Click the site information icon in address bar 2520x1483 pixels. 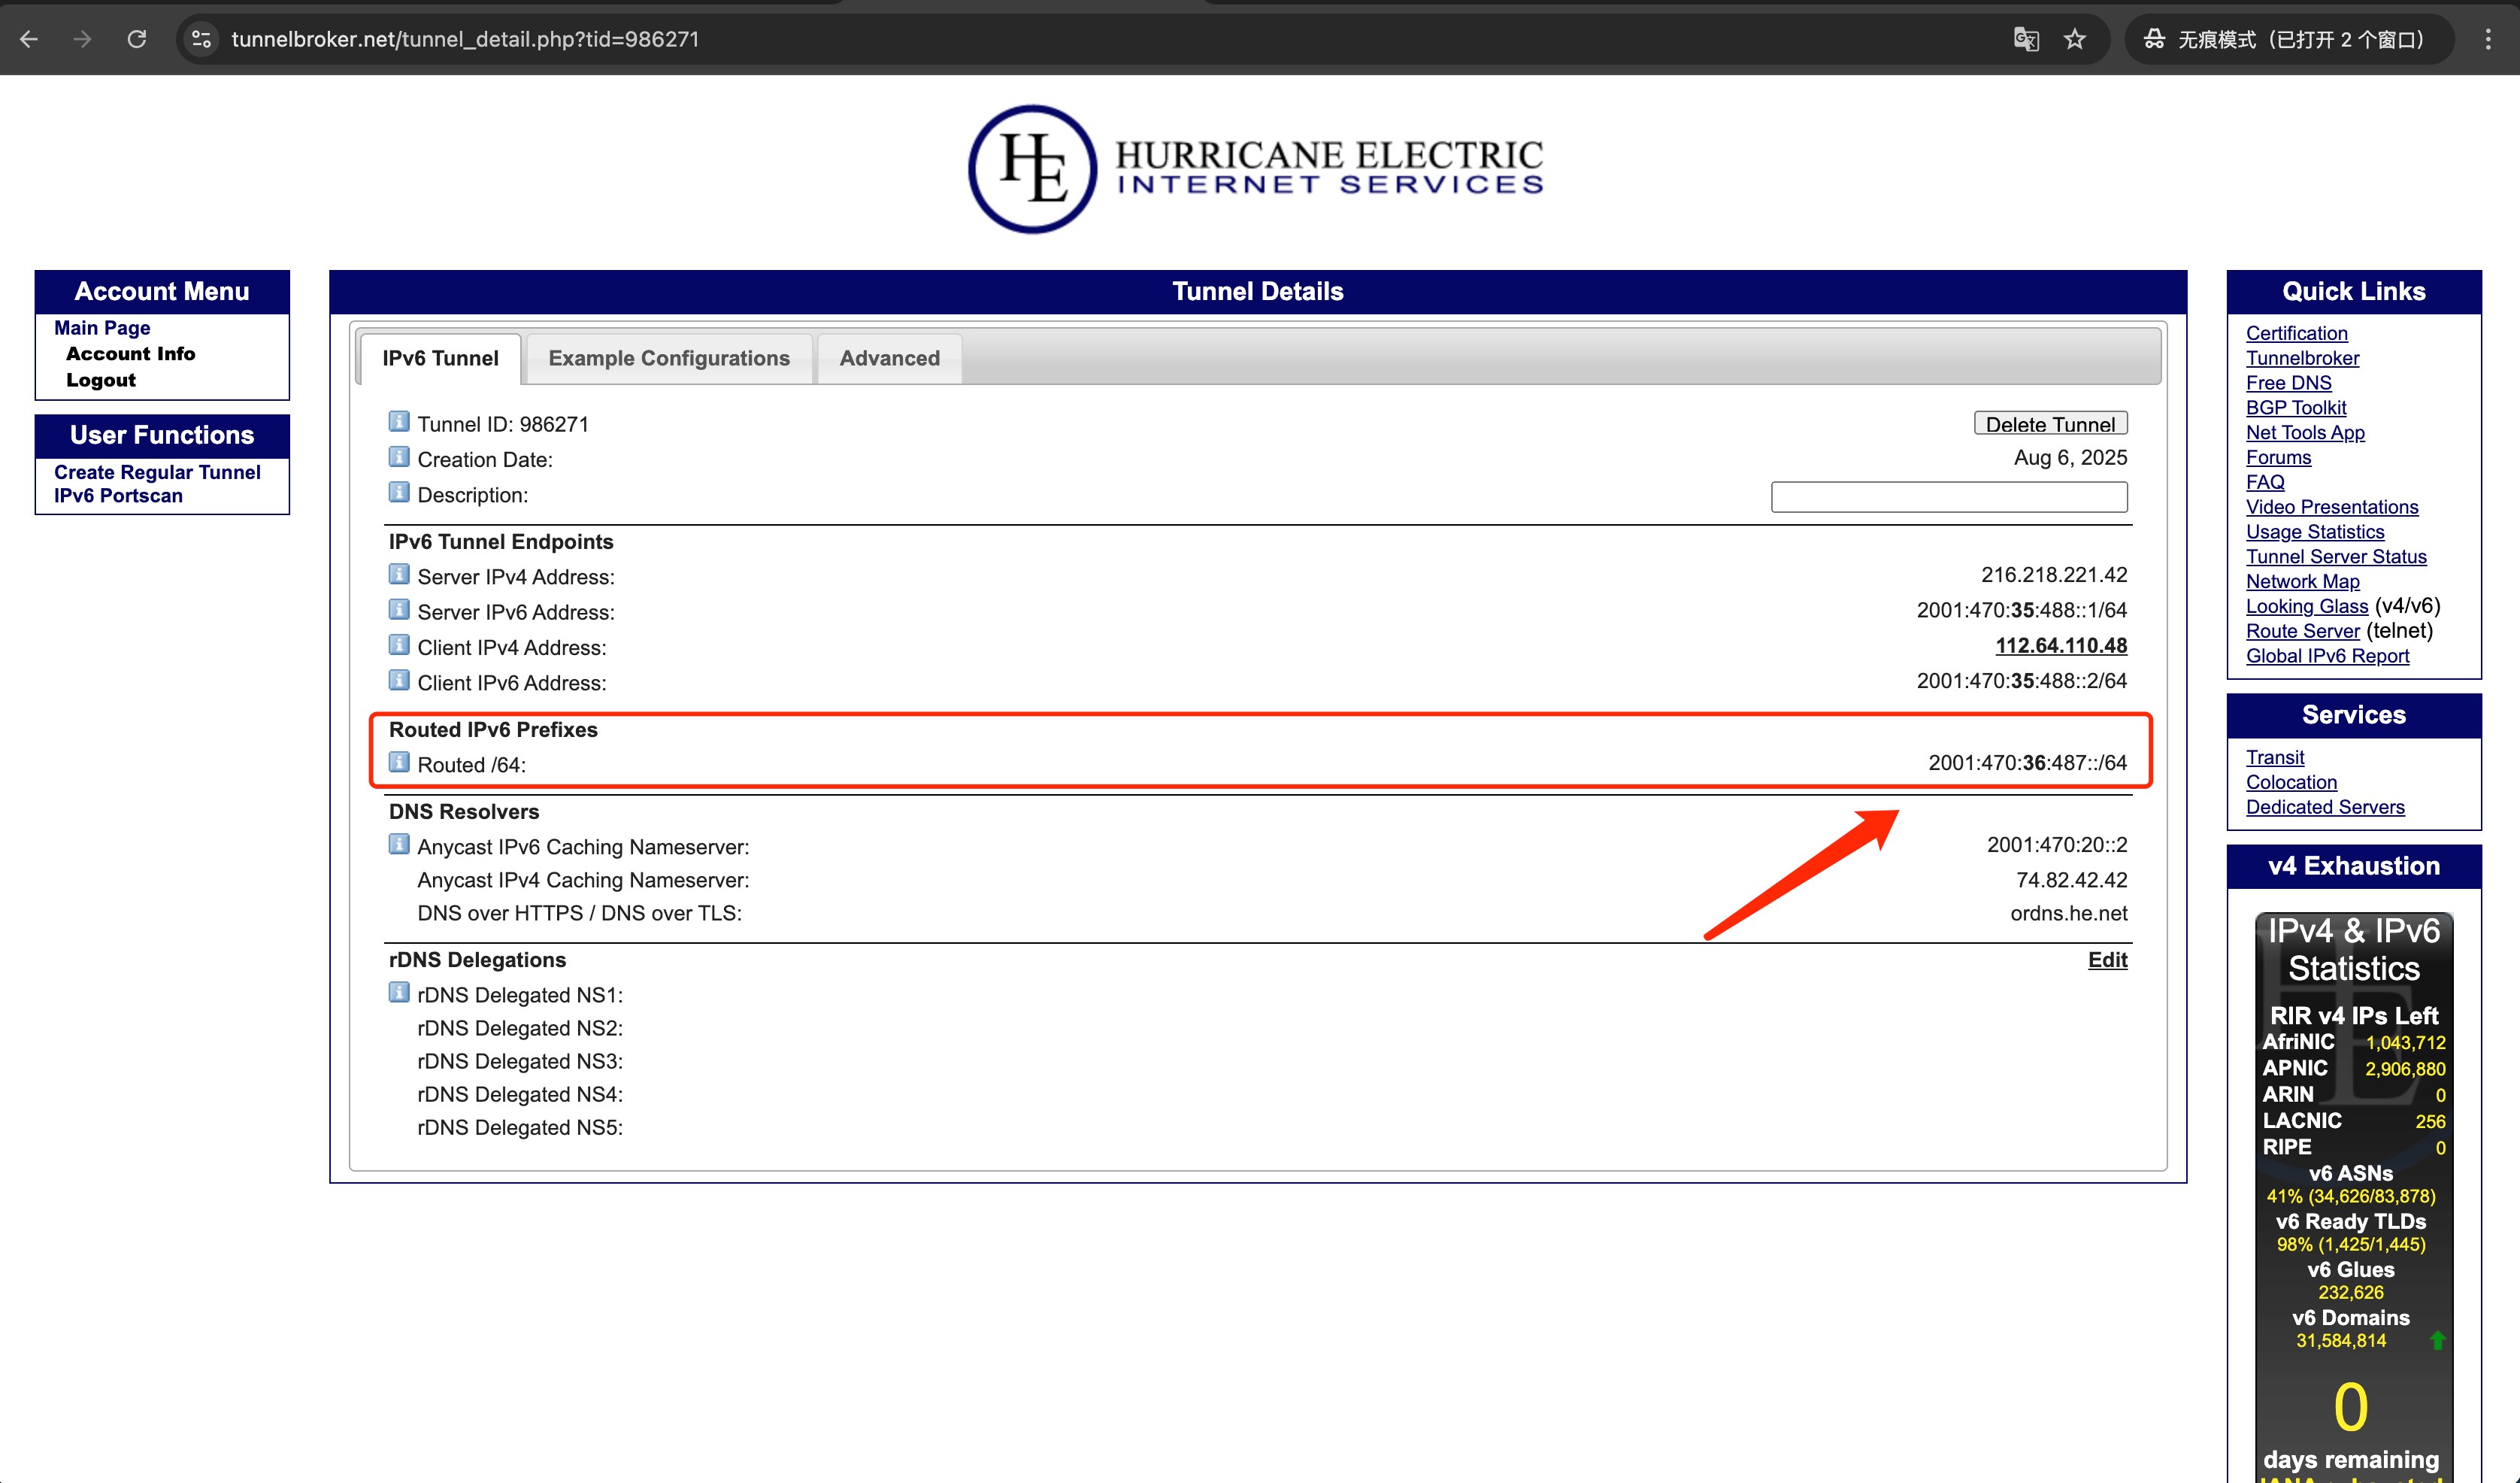point(201,39)
